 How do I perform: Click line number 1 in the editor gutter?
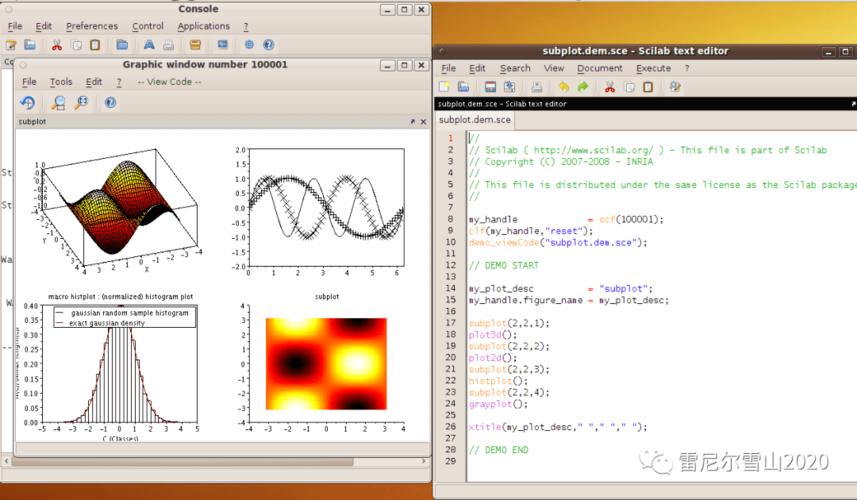coord(451,138)
